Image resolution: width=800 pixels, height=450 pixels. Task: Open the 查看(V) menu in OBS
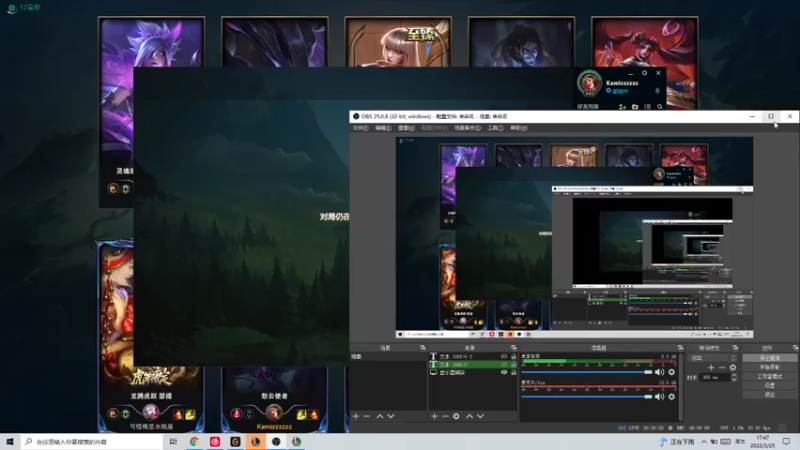pos(406,128)
